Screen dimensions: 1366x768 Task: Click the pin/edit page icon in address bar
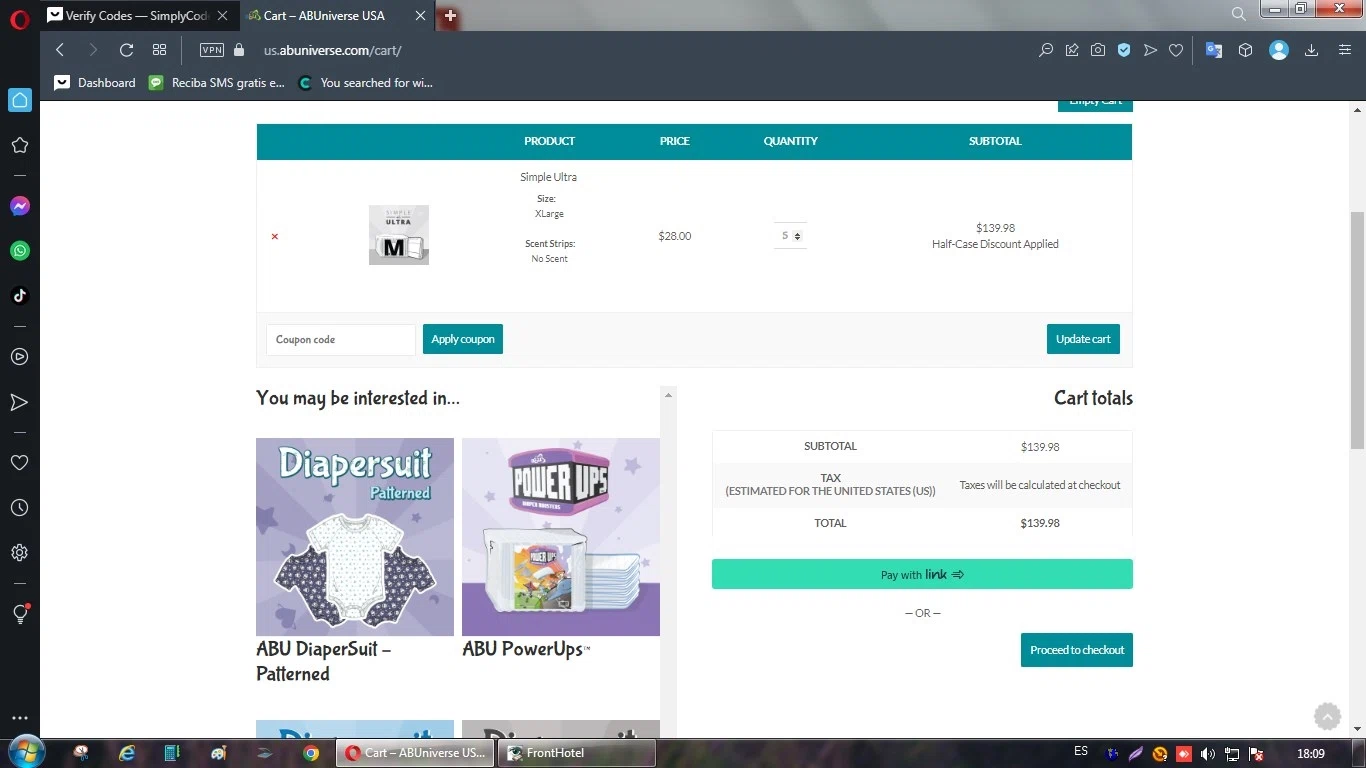click(x=1072, y=50)
